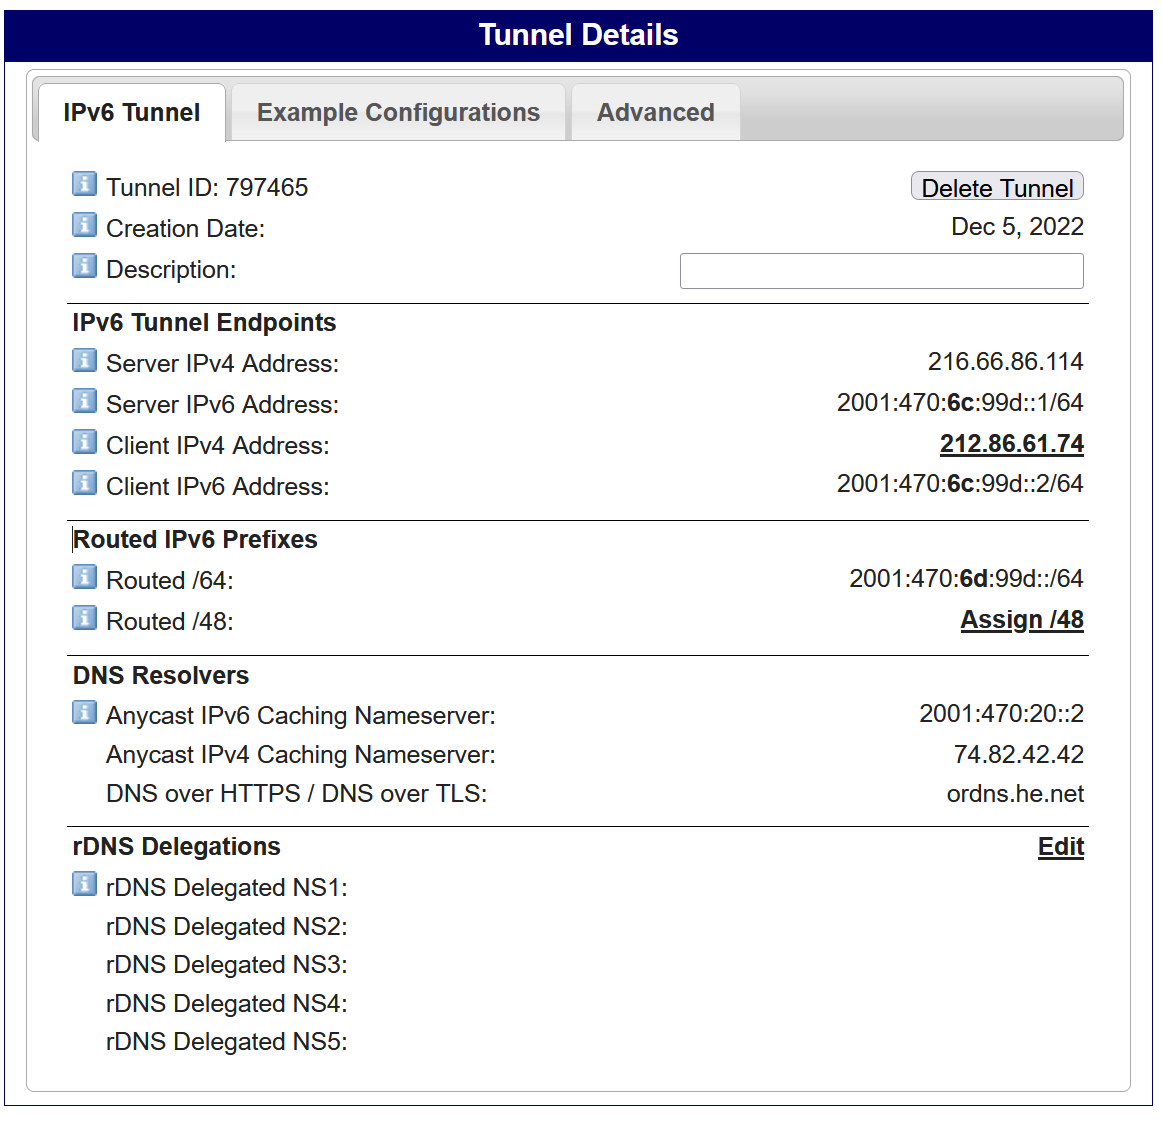Viewport: 1162px width, 1124px height.
Task: Select the IPv6 Tunnel tab
Action: [132, 113]
